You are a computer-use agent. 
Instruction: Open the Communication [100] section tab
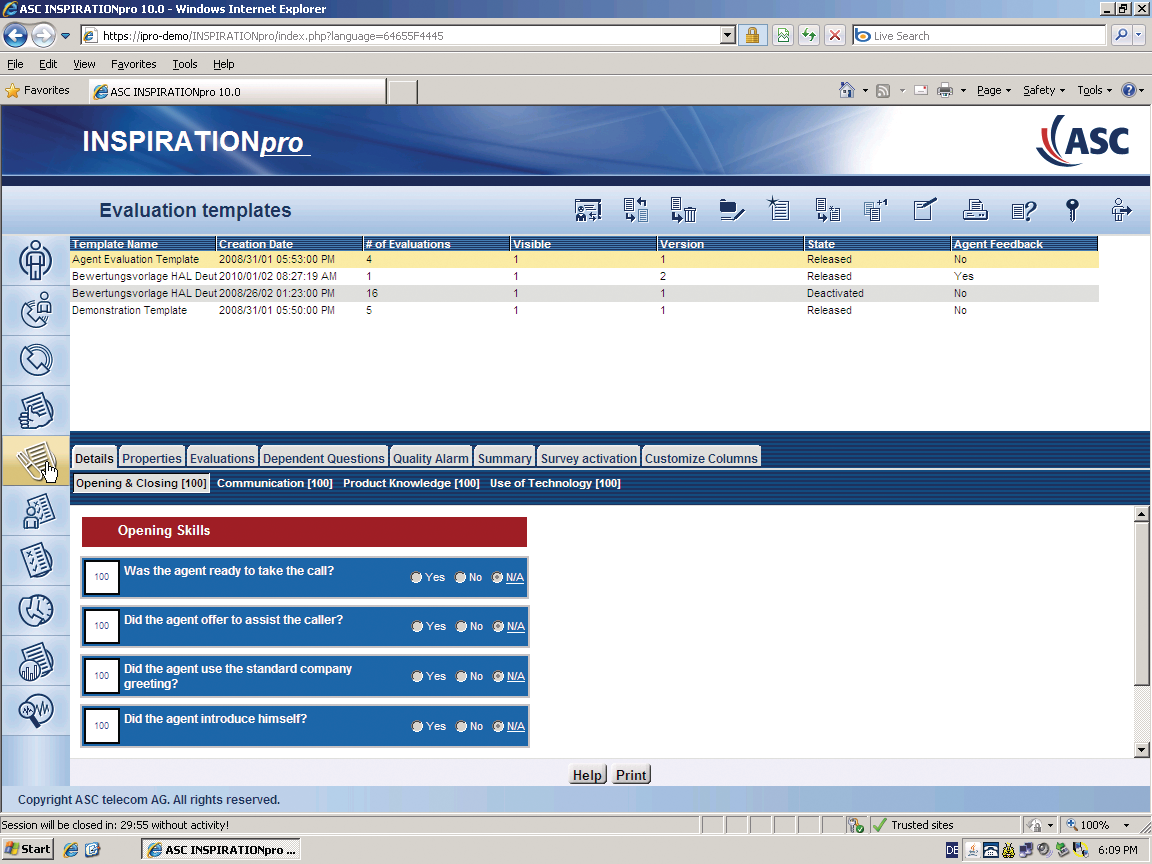click(274, 483)
